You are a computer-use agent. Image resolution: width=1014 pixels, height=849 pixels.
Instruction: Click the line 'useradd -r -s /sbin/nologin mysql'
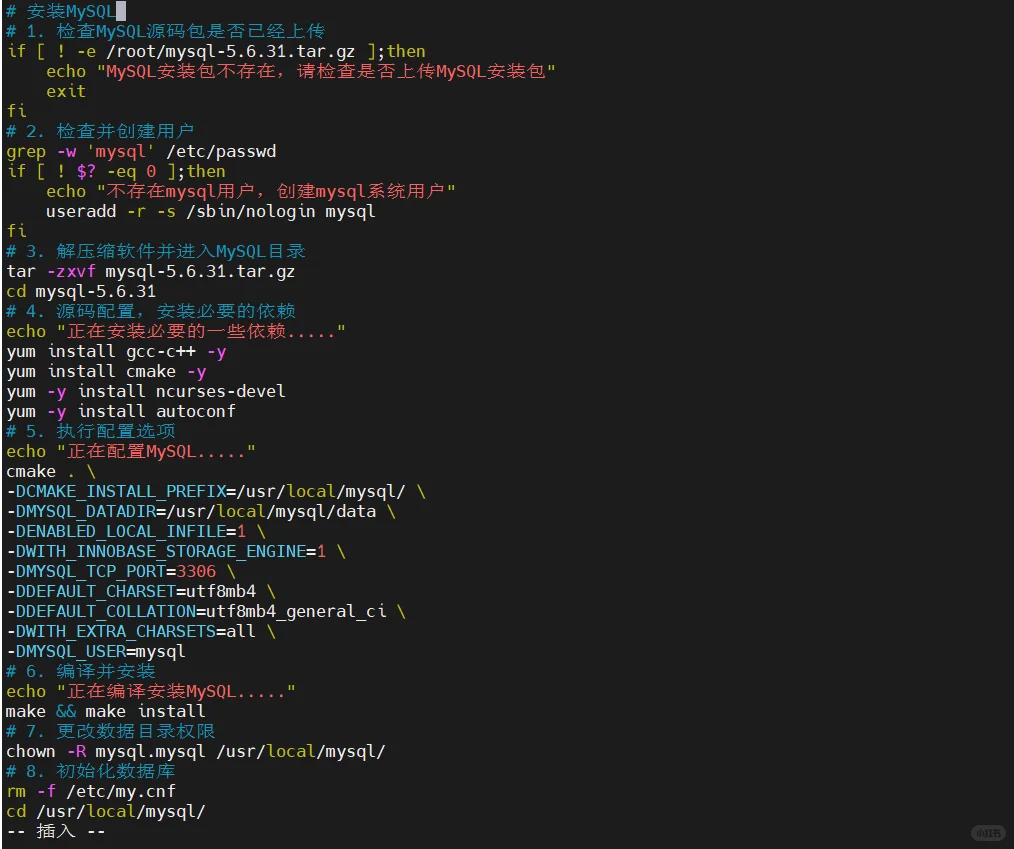(x=210, y=211)
